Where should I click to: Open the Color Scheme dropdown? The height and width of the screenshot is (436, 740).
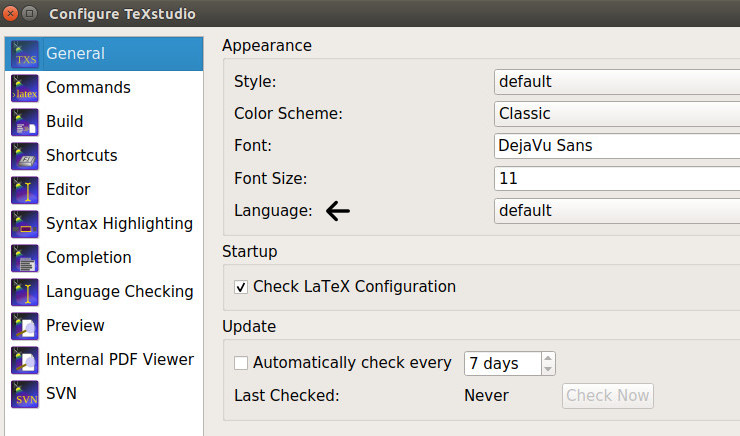(616, 114)
